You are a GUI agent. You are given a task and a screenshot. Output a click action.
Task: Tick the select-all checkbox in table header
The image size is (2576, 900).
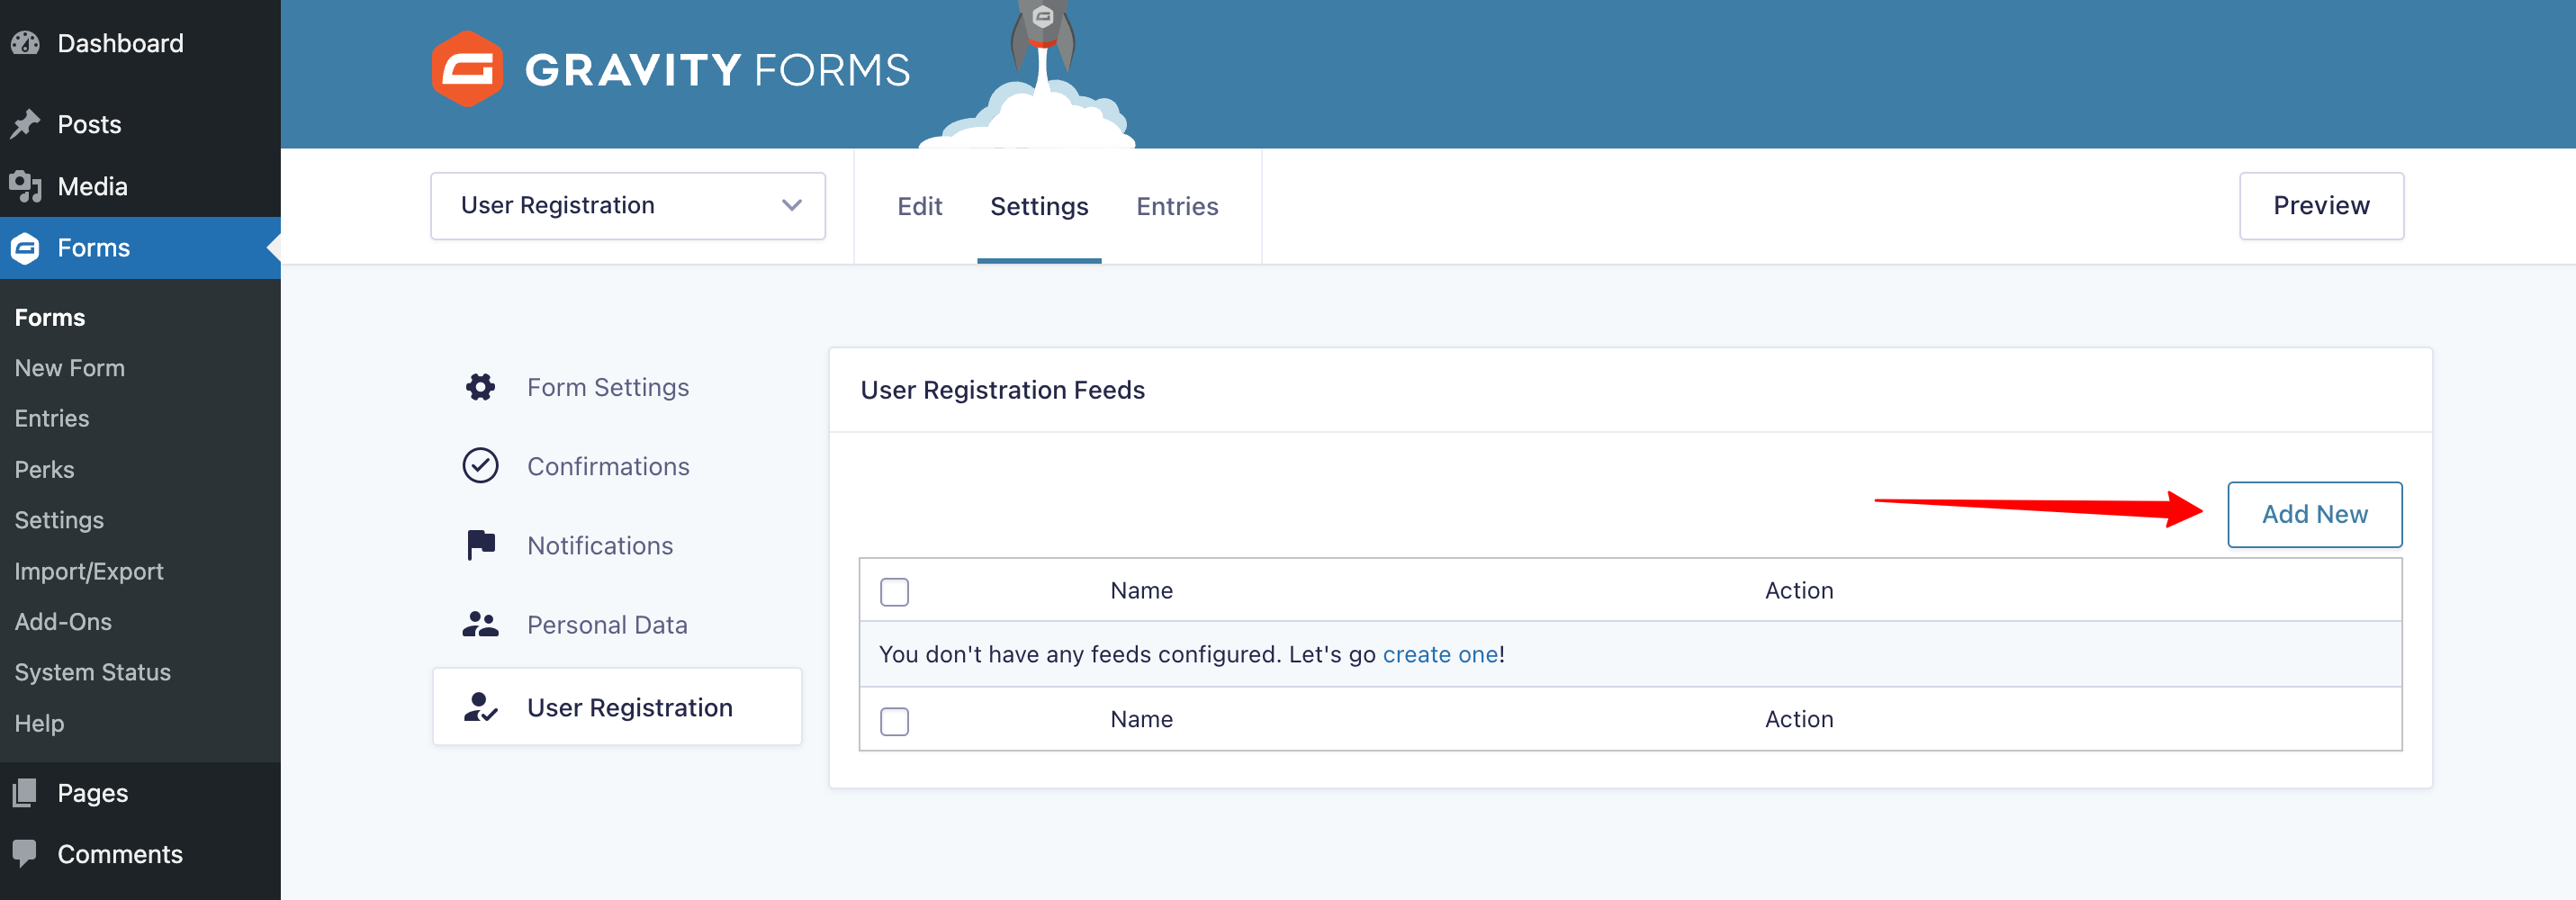[x=895, y=592]
